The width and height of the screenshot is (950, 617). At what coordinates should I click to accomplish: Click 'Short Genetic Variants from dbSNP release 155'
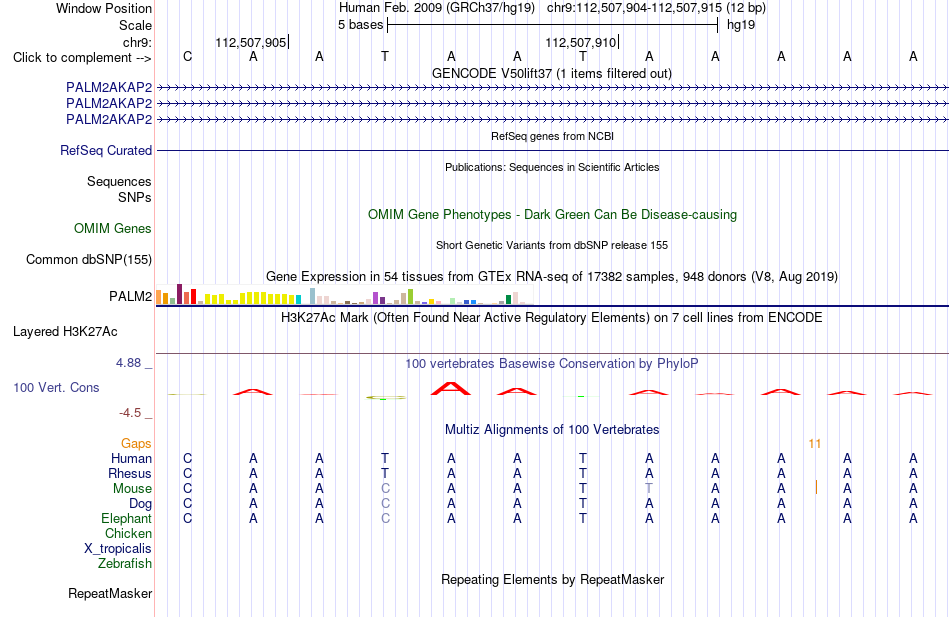[552, 245]
